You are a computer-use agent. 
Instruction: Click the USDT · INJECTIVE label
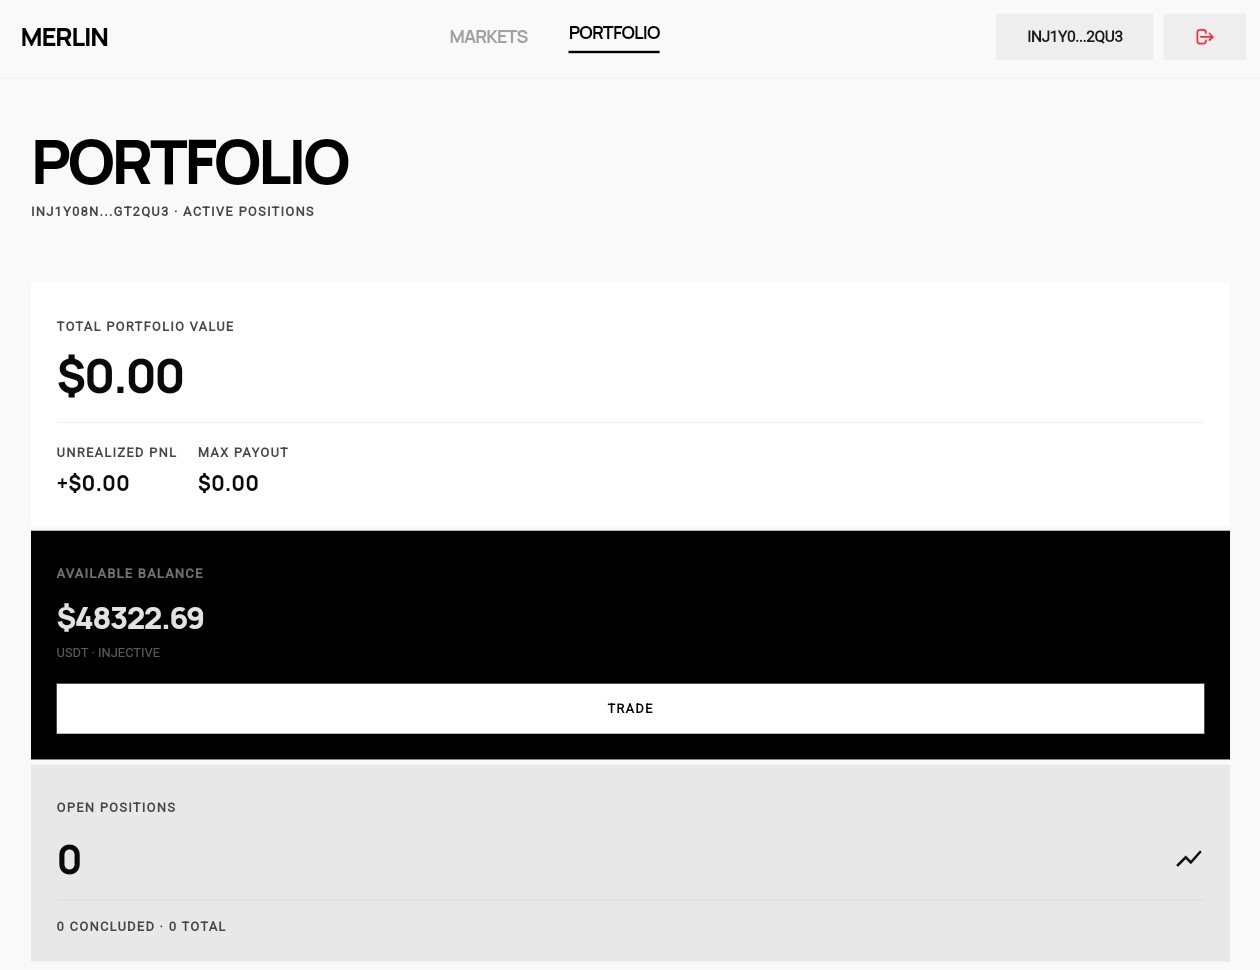(108, 653)
